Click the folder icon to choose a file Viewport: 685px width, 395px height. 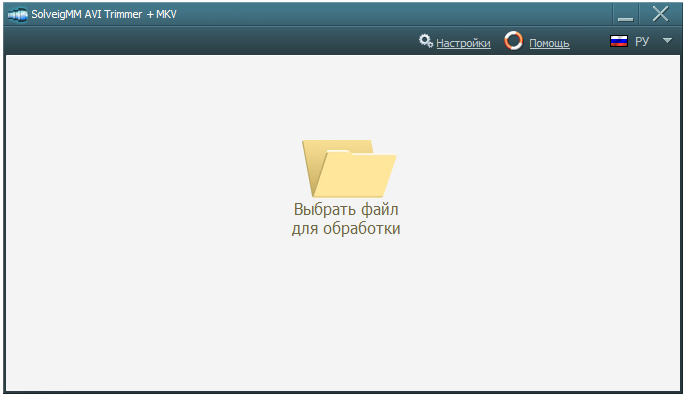(x=349, y=168)
